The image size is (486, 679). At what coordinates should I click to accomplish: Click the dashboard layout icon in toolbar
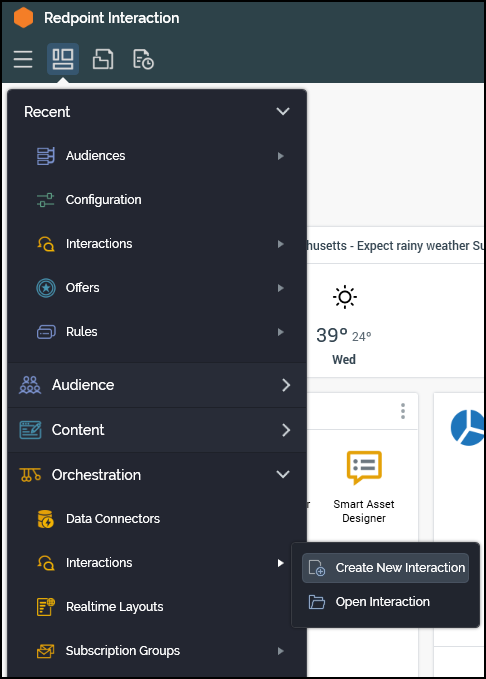pos(63,59)
